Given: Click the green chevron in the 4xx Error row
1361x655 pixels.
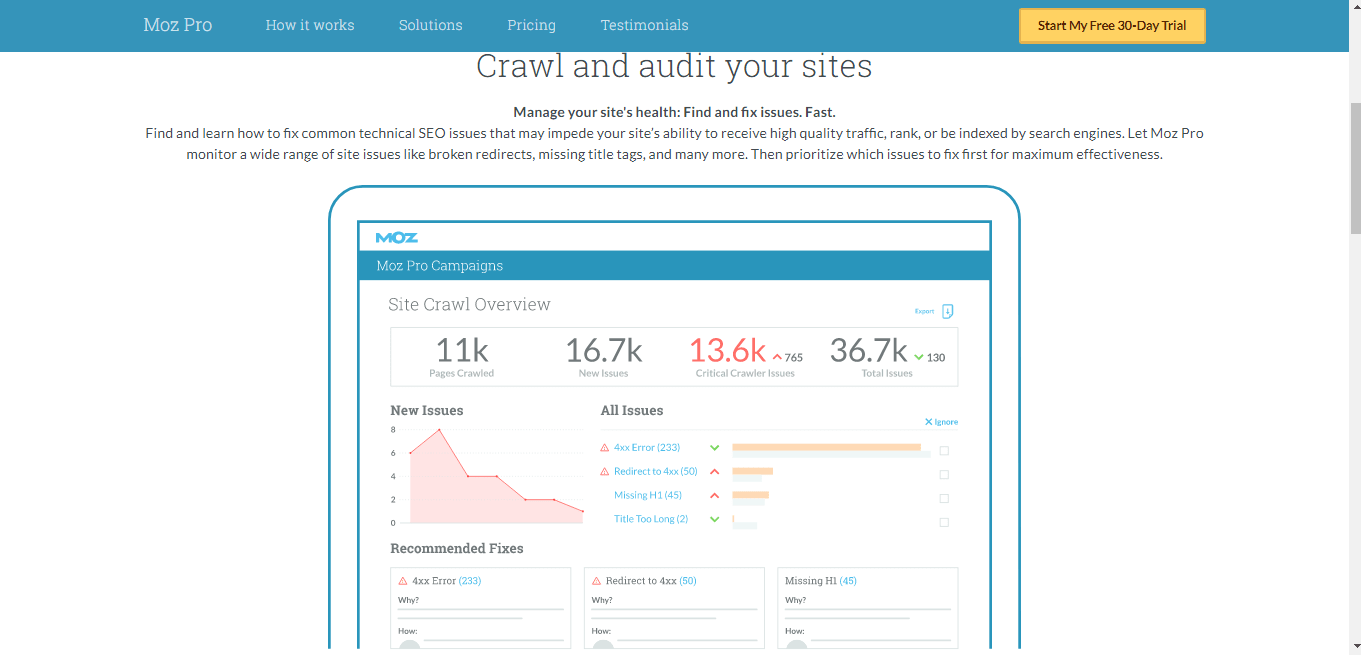Looking at the screenshot, I should 715,448.
